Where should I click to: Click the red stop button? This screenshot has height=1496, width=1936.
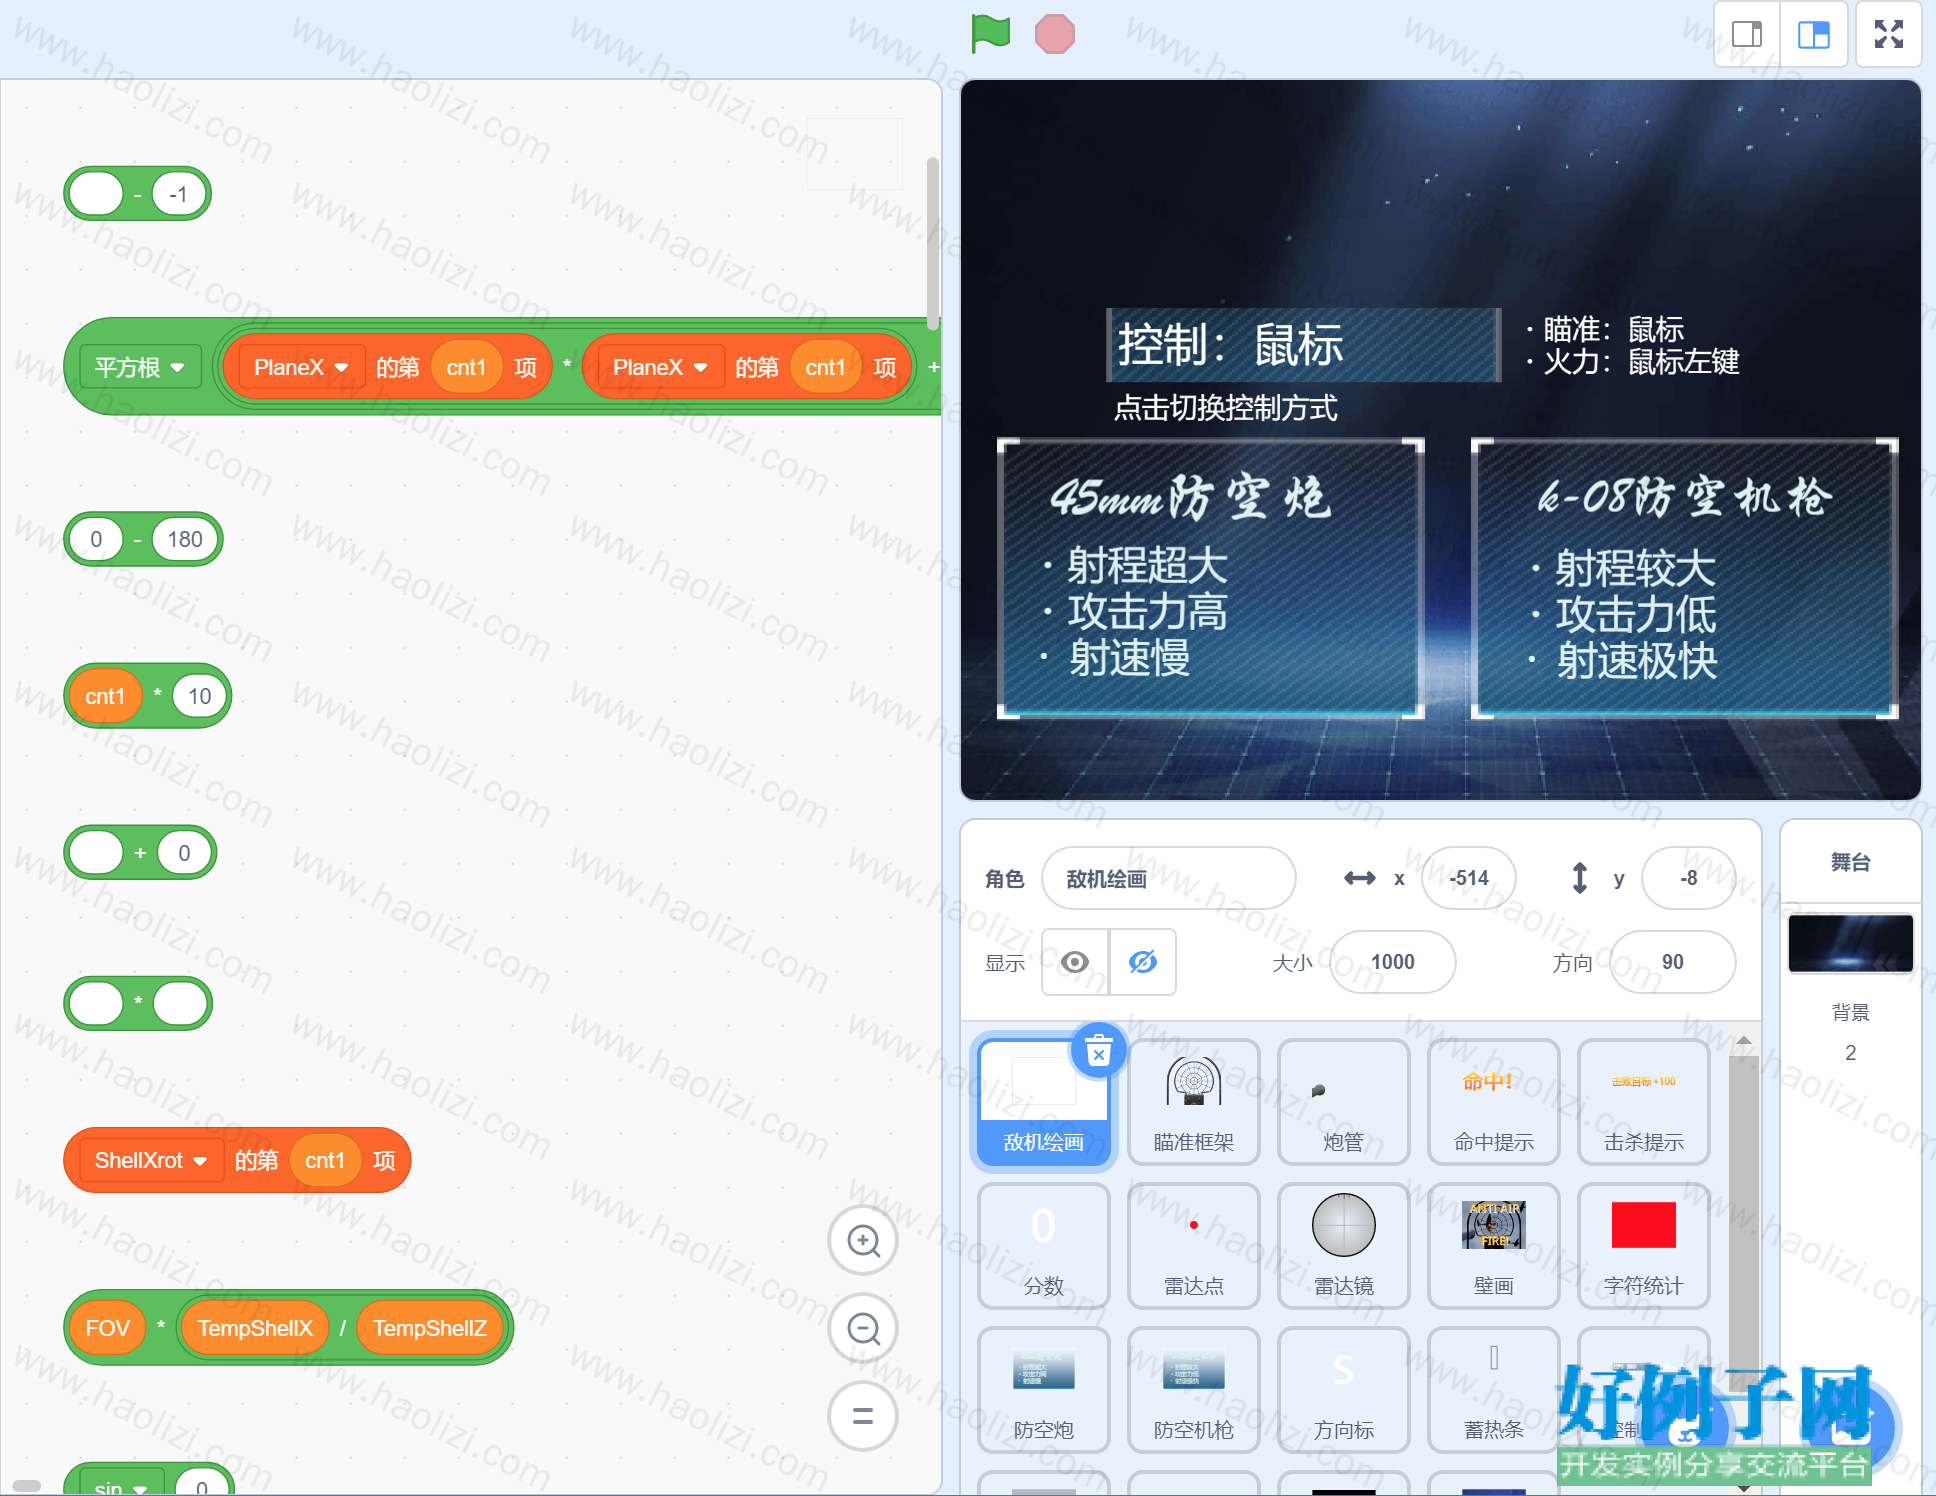1054,34
